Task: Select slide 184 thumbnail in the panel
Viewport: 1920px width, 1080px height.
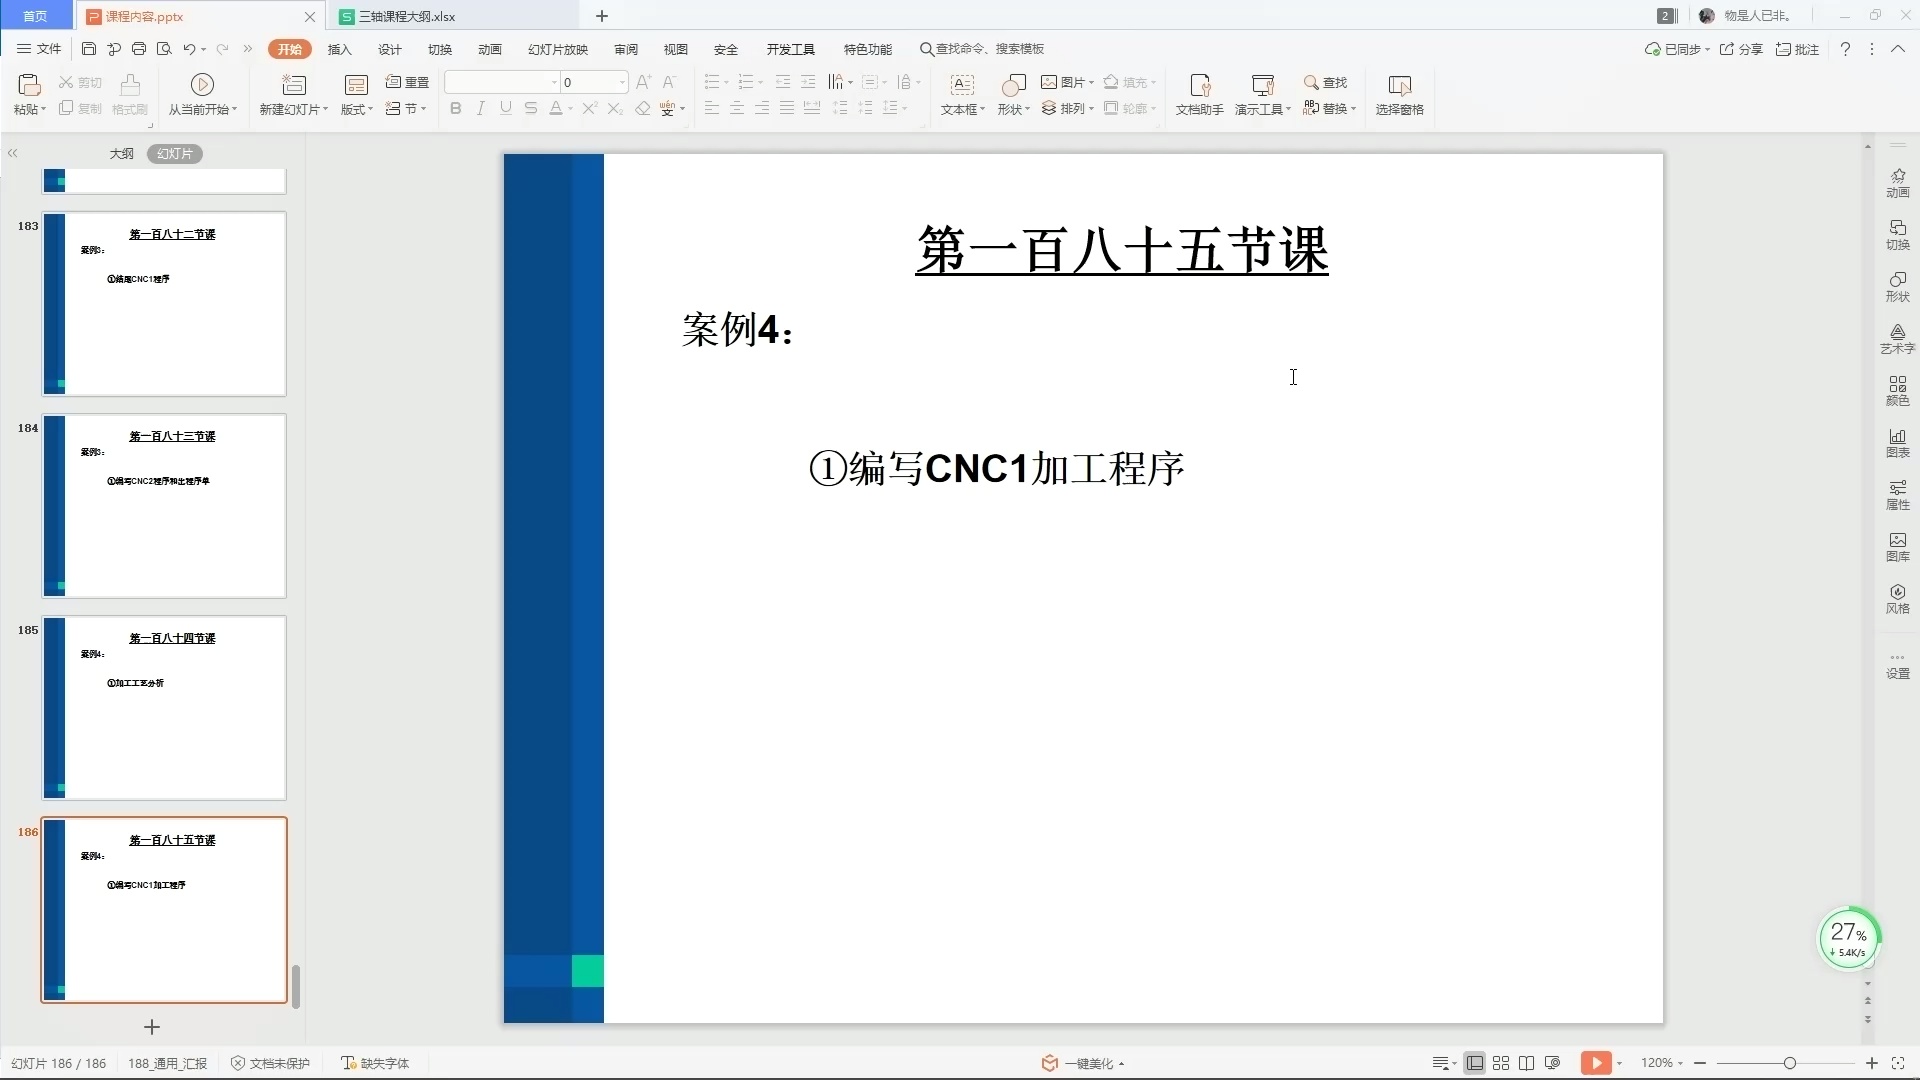Action: tap(164, 506)
